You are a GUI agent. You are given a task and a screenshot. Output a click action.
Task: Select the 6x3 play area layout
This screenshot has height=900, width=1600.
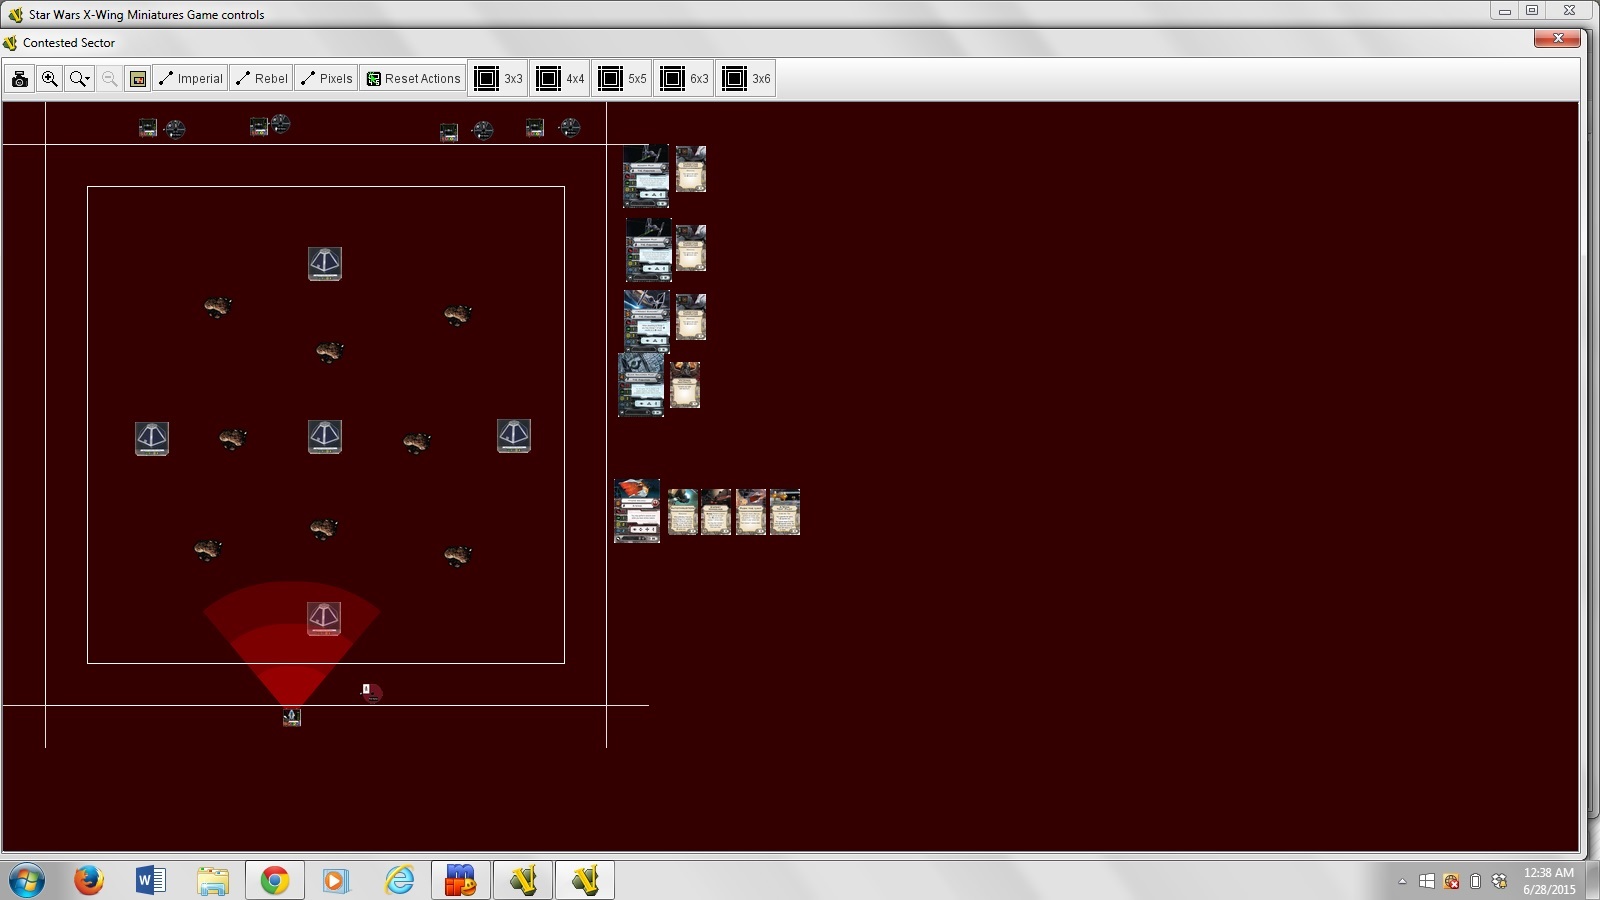(684, 79)
